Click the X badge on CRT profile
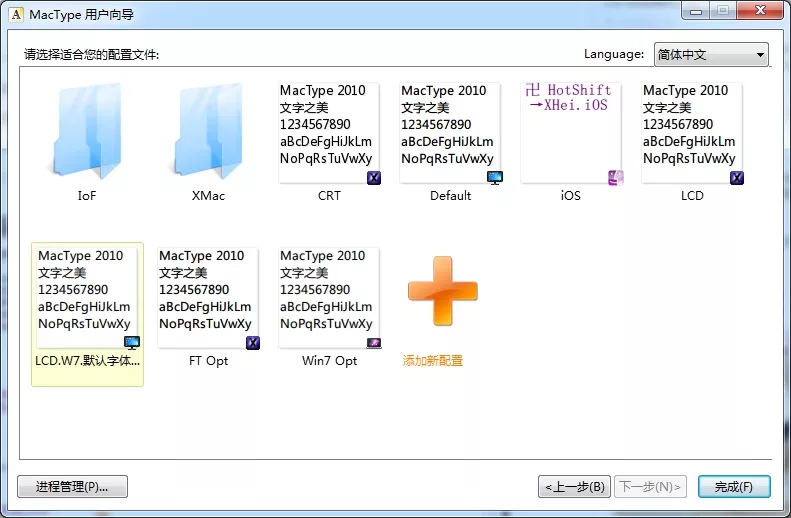Image resolution: width=791 pixels, height=518 pixels. [x=374, y=178]
